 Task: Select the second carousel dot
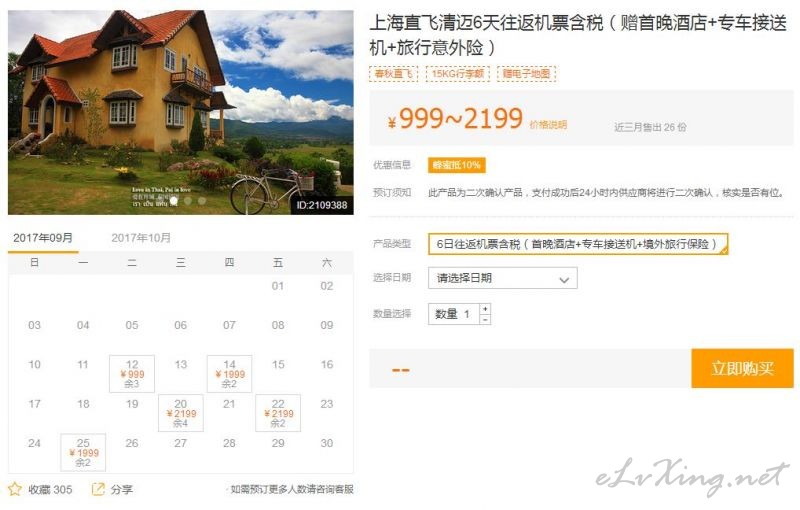188,201
